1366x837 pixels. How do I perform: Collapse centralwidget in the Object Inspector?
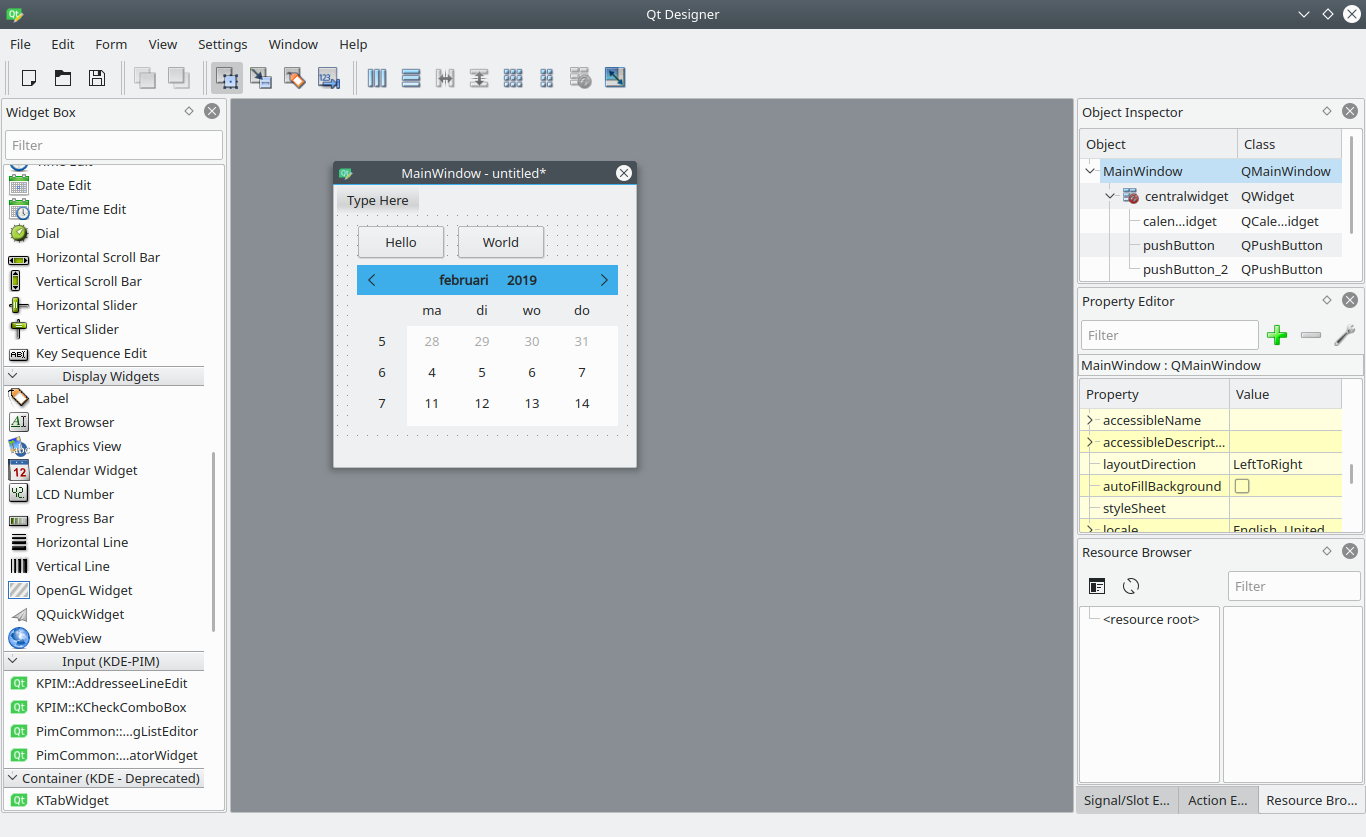pos(1110,196)
